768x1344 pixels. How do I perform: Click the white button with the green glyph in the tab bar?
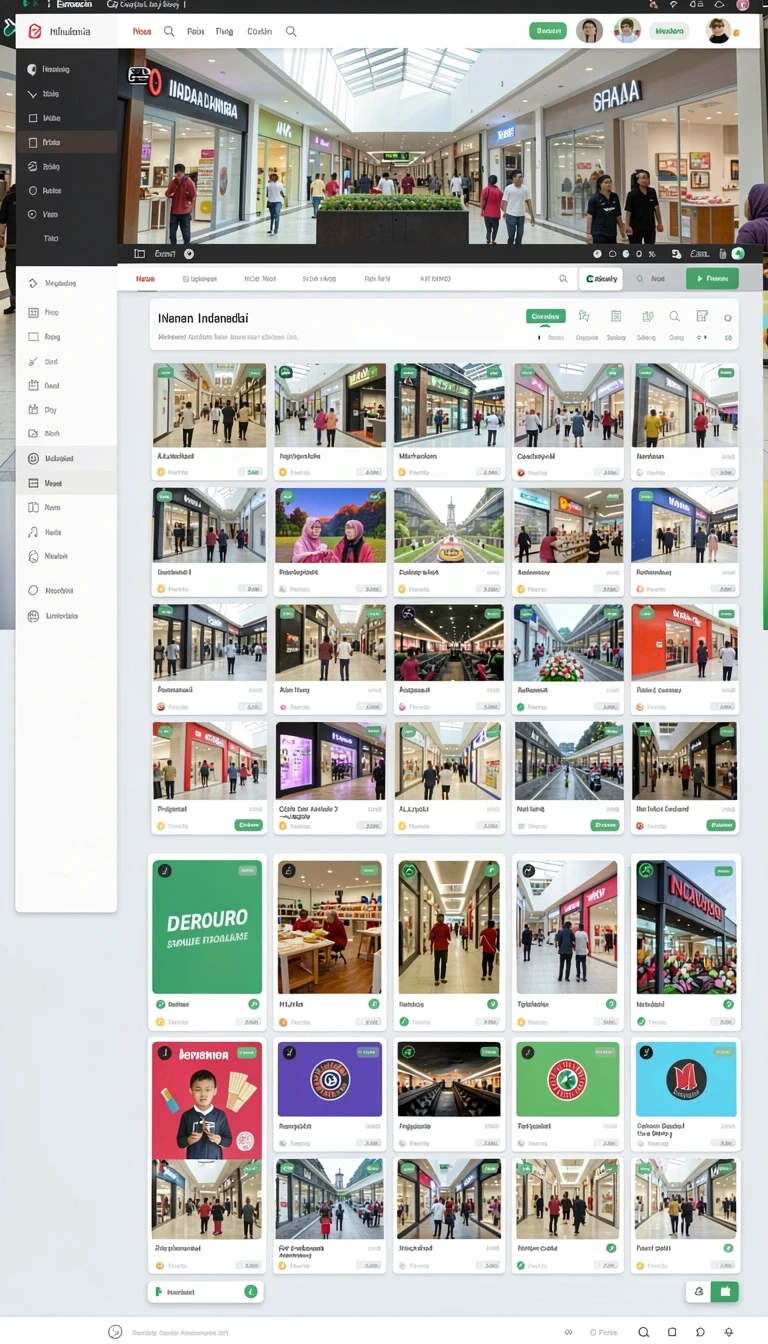(601, 279)
